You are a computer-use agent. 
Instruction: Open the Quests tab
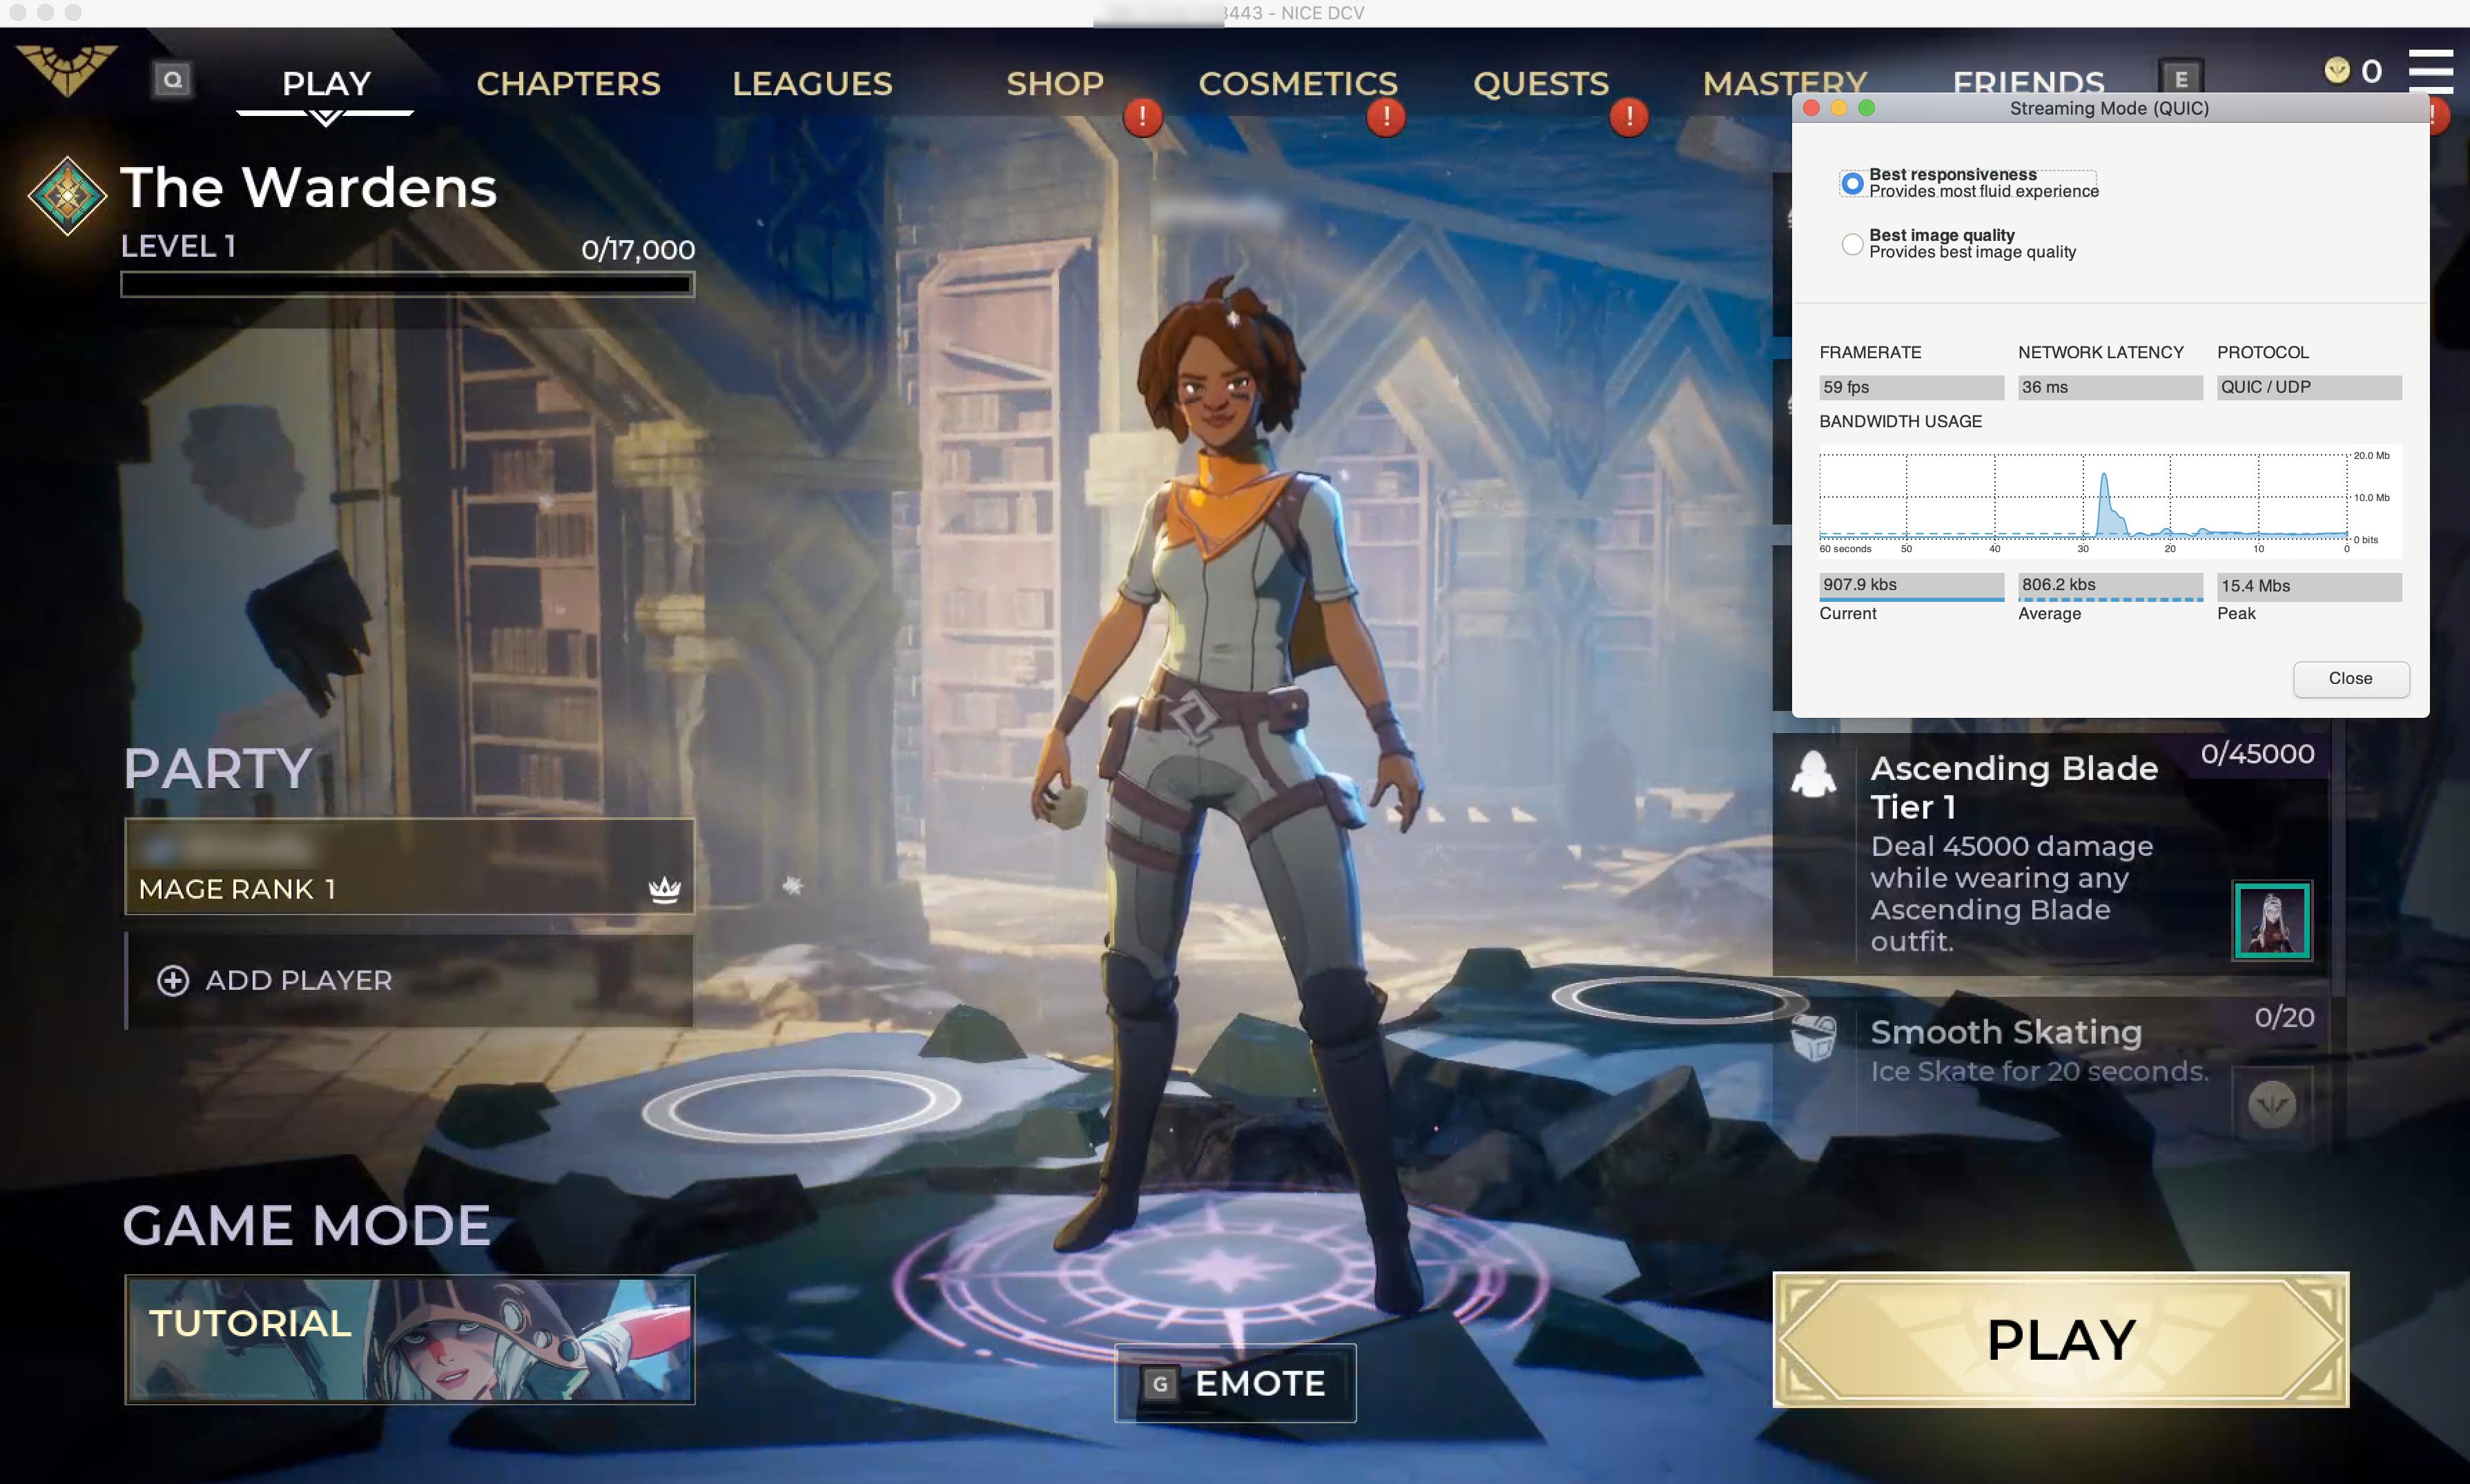click(1540, 84)
